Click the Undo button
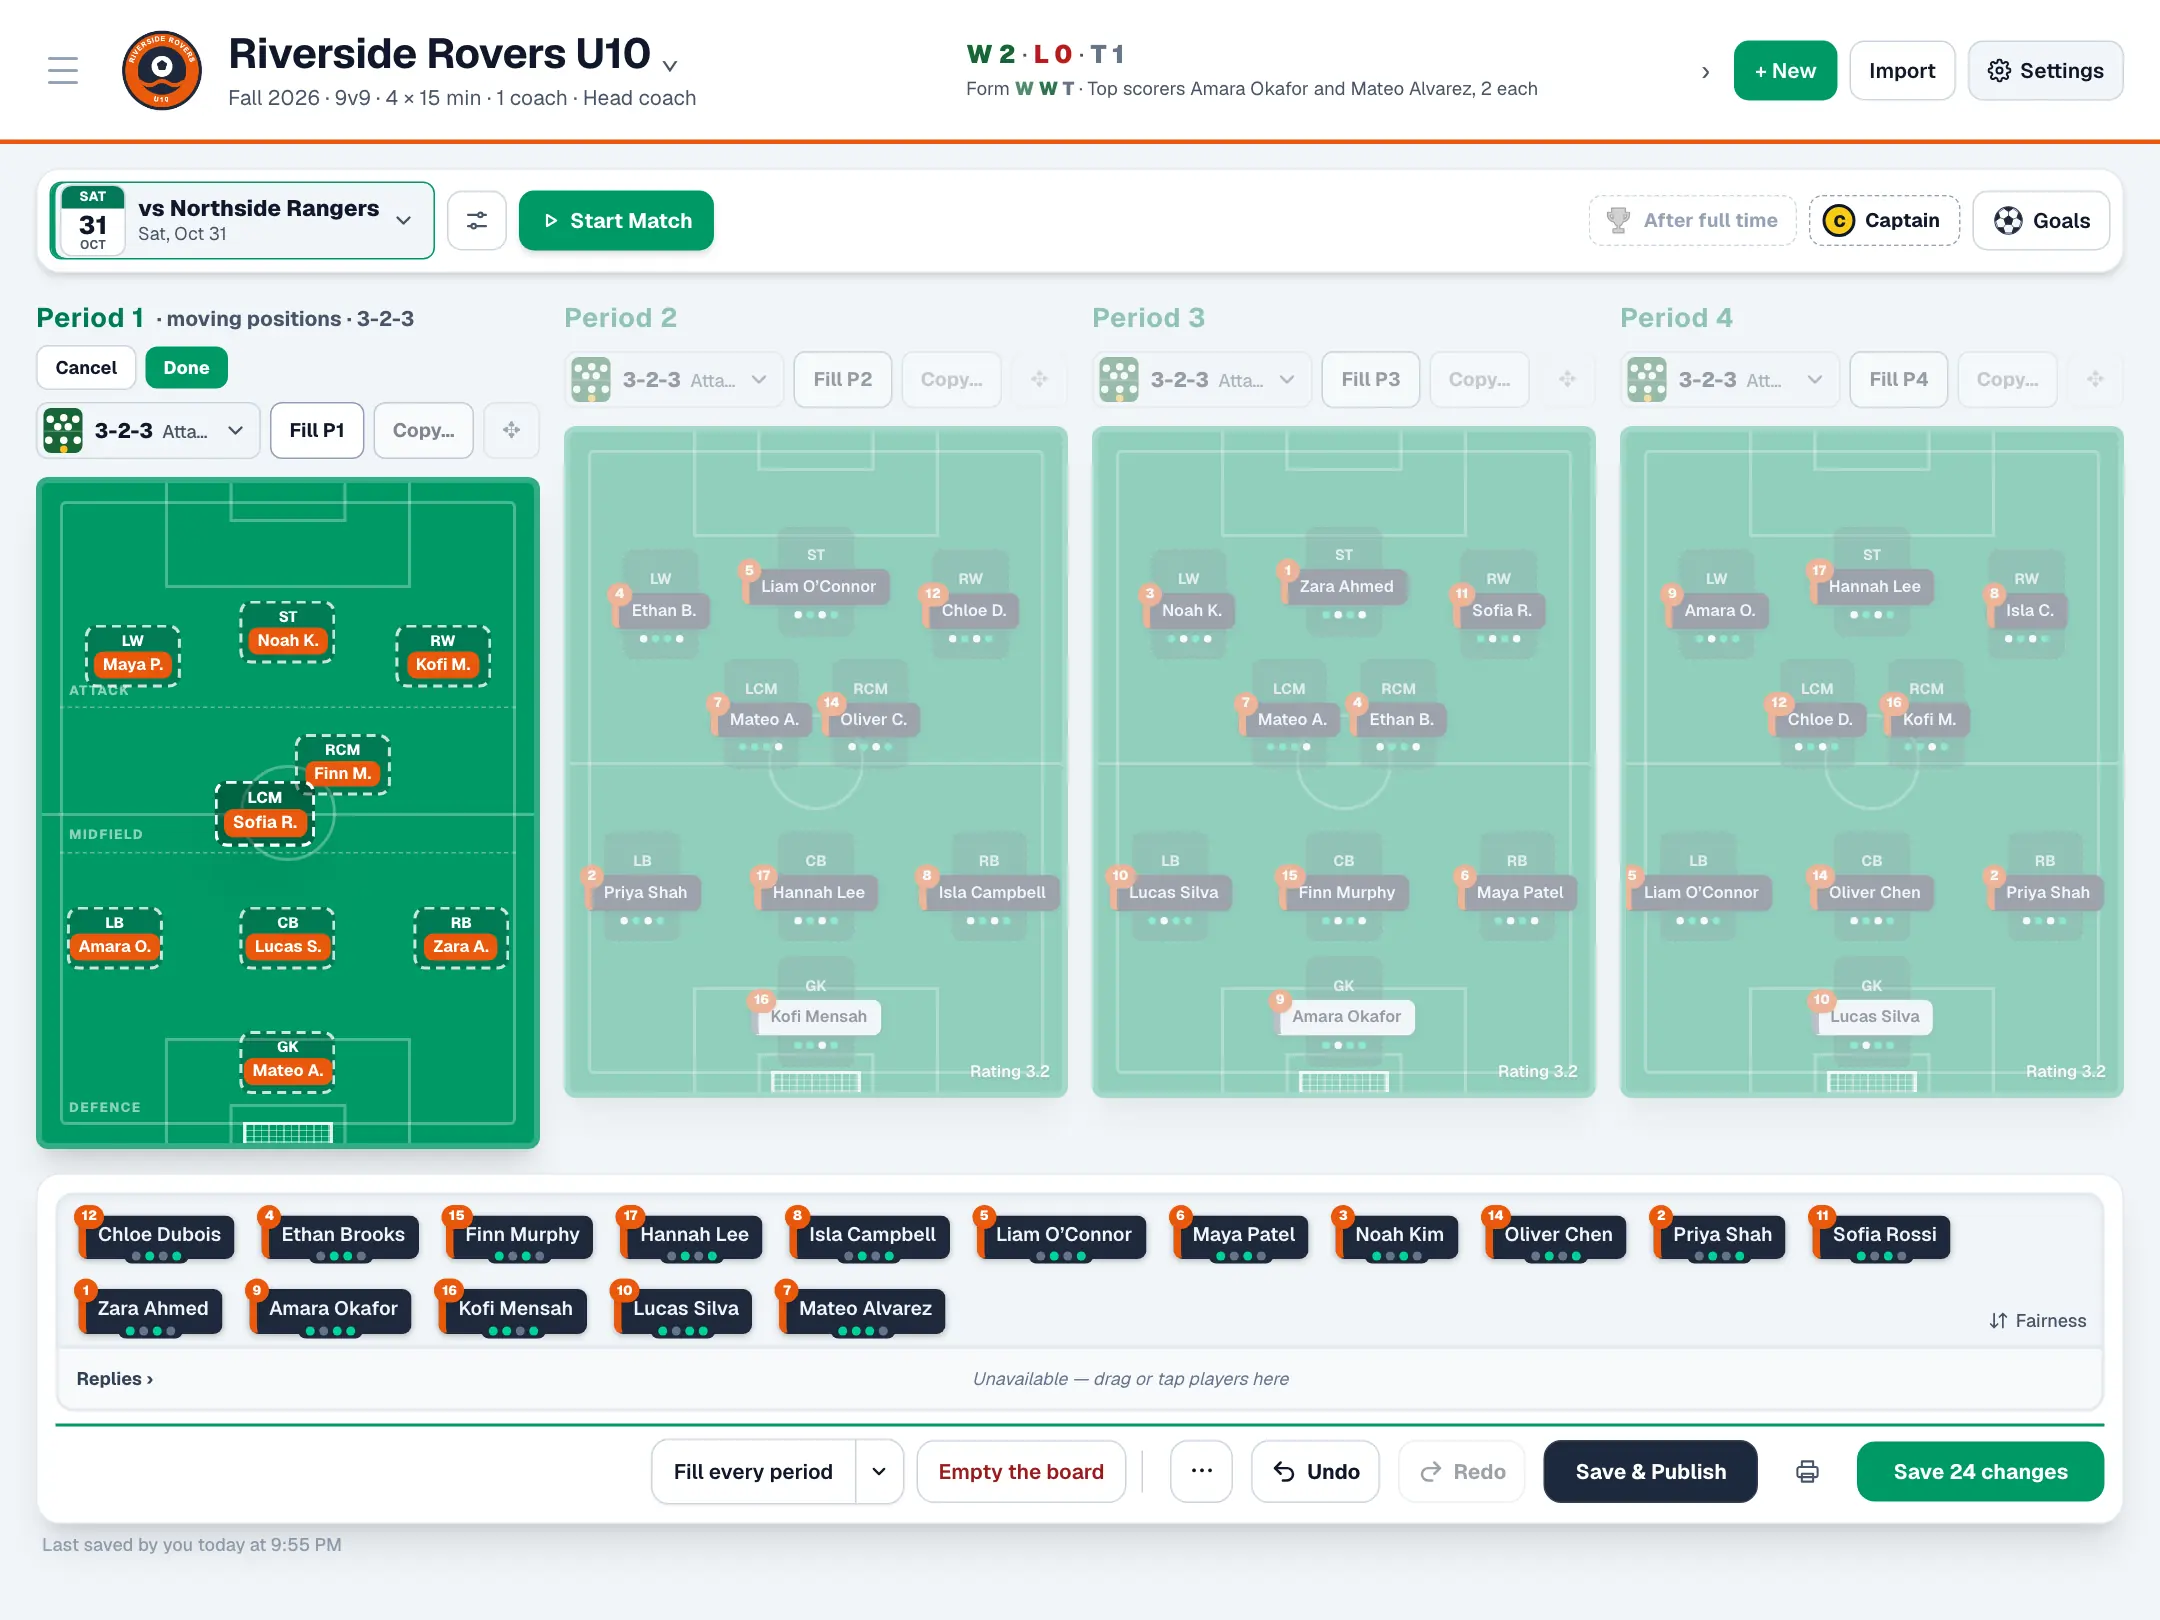Viewport: 2160px width, 1620px height. pos(1315,1472)
